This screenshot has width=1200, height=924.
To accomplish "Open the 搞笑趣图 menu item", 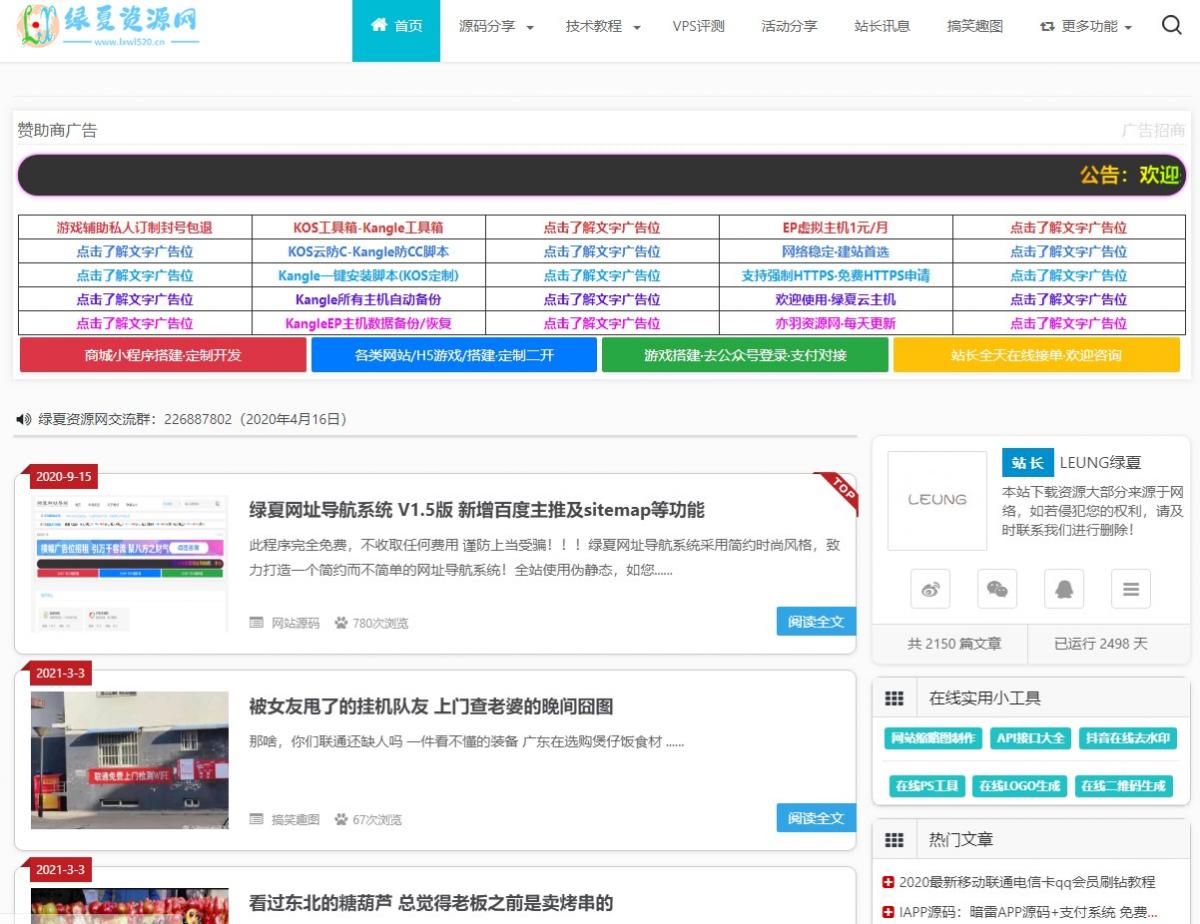I will coord(974,27).
